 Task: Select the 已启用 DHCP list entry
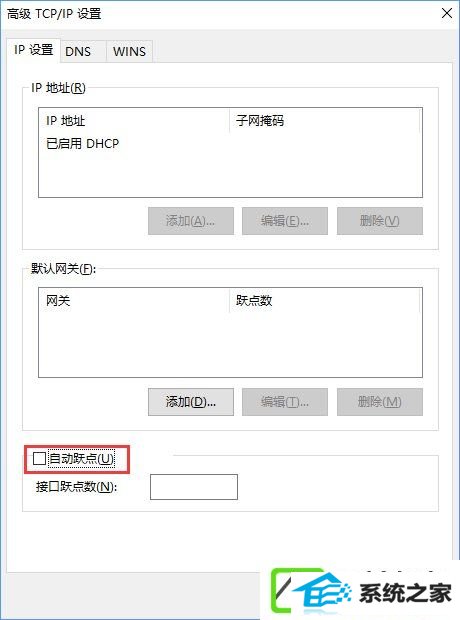pos(83,144)
